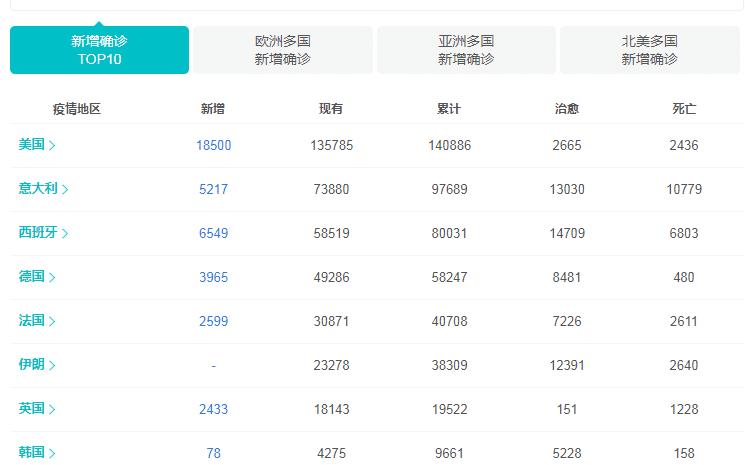Click 意大利 new cases value 5217
The image size is (745, 465).
[x=213, y=190]
